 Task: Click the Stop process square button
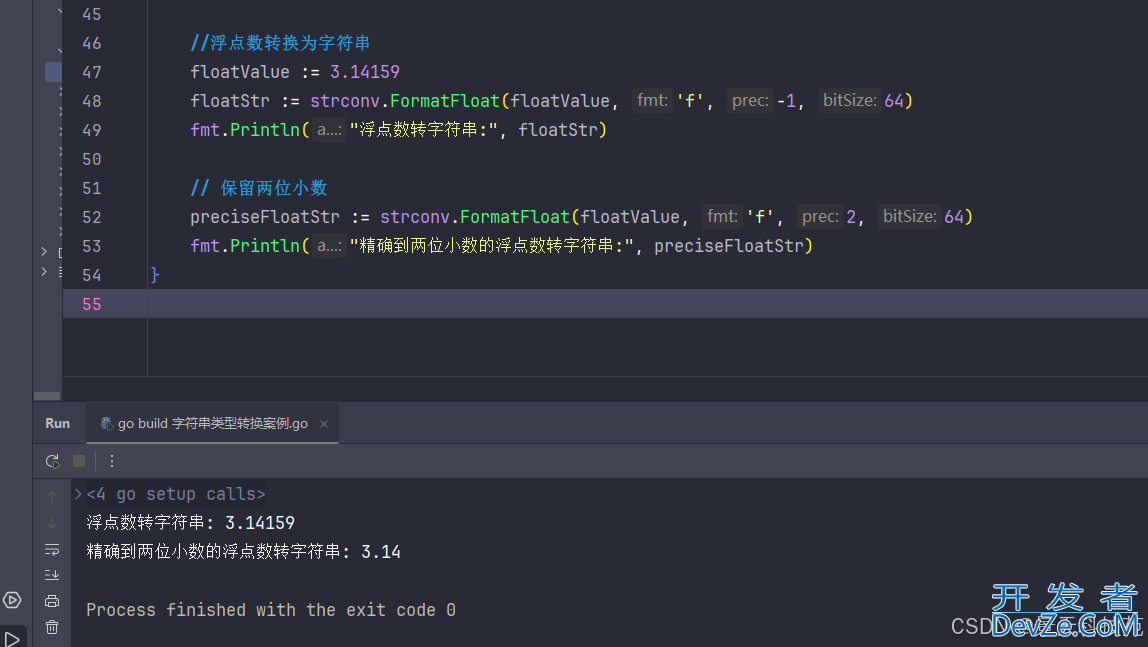point(79,461)
